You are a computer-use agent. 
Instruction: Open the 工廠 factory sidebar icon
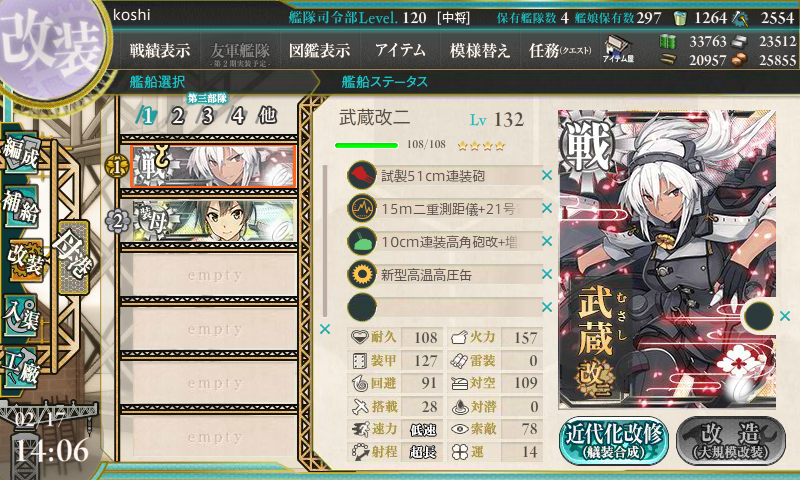tap(20, 367)
